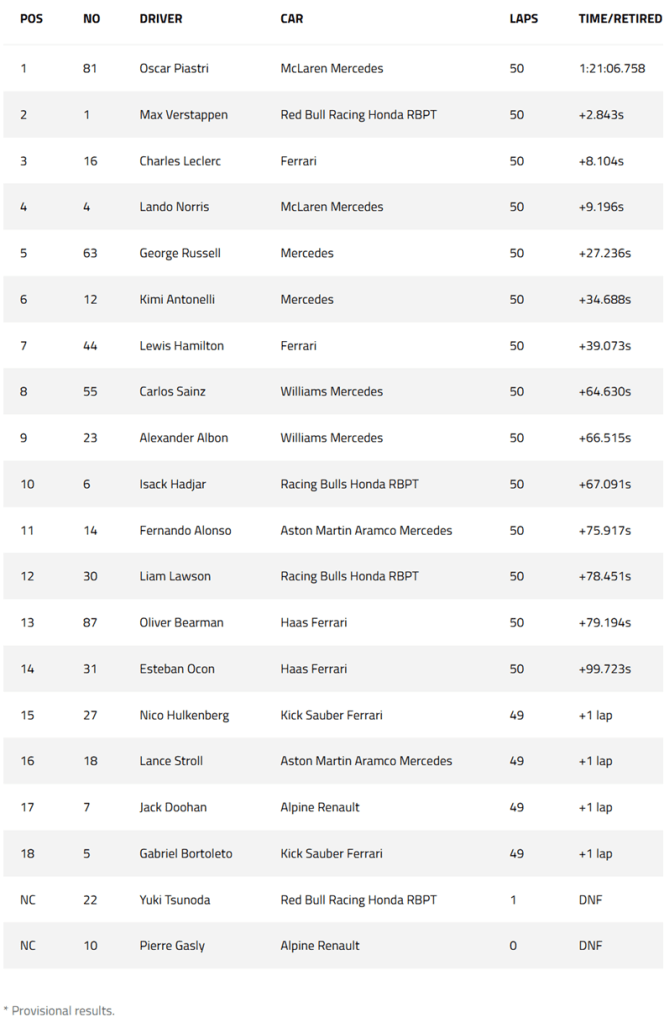Screen dimensions: 664x1023
Task: Click Kimi Antonelli's driver name
Action: point(177,299)
